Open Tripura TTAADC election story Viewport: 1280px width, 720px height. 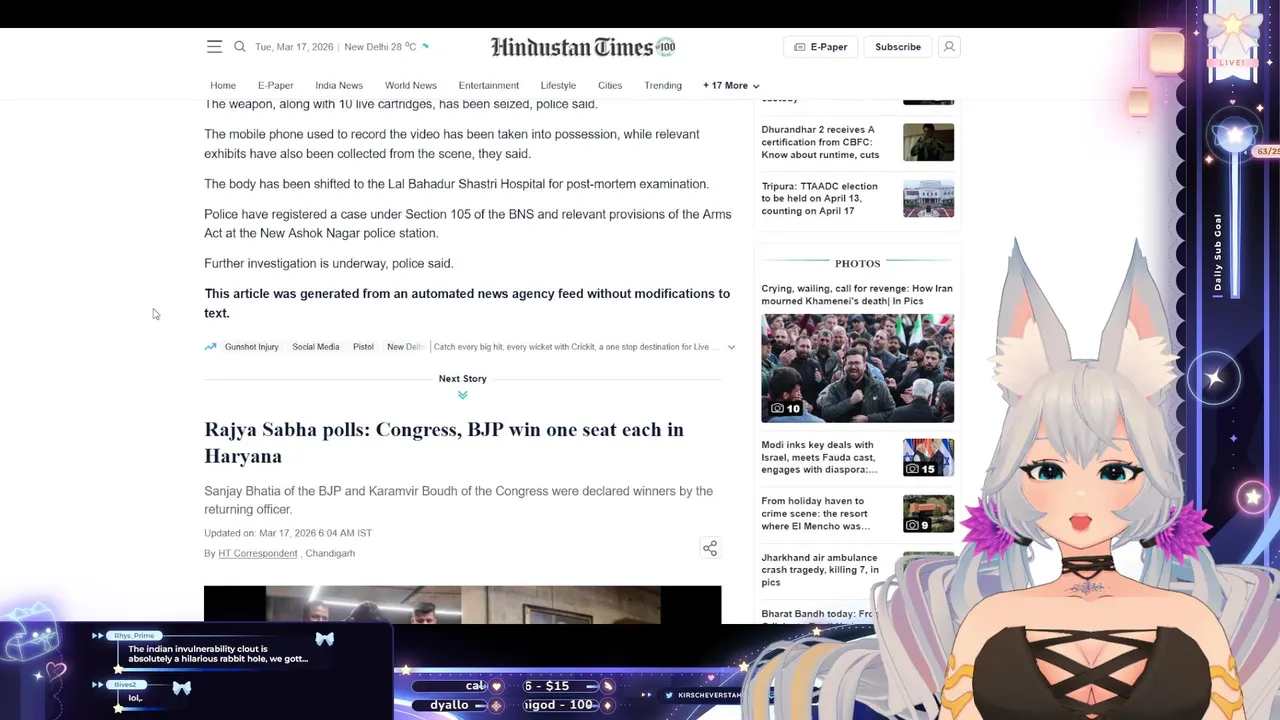click(x=819, y=198)
